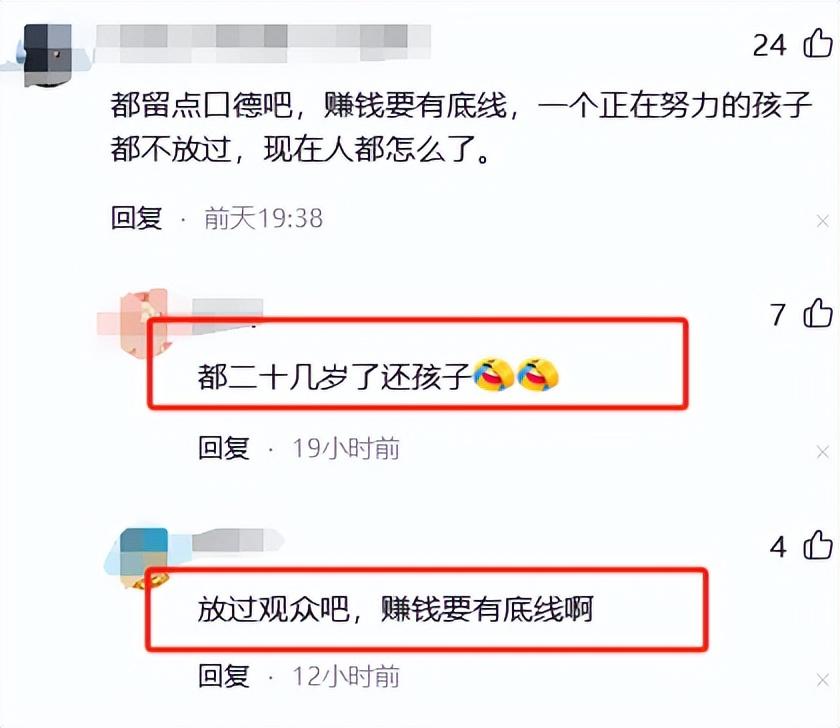Dismiss the comment posted 前天19:38 via X
840x728 pixels.
[x=823, y=221]
